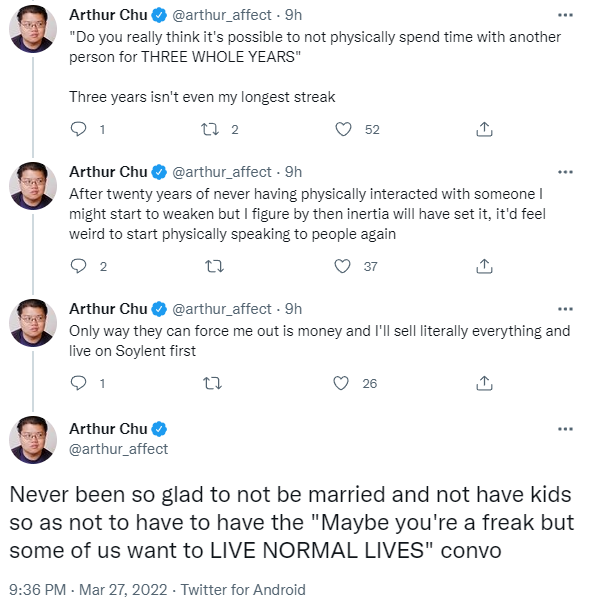
Task: Share the Soylent tweet
Action: coord(484,383)
